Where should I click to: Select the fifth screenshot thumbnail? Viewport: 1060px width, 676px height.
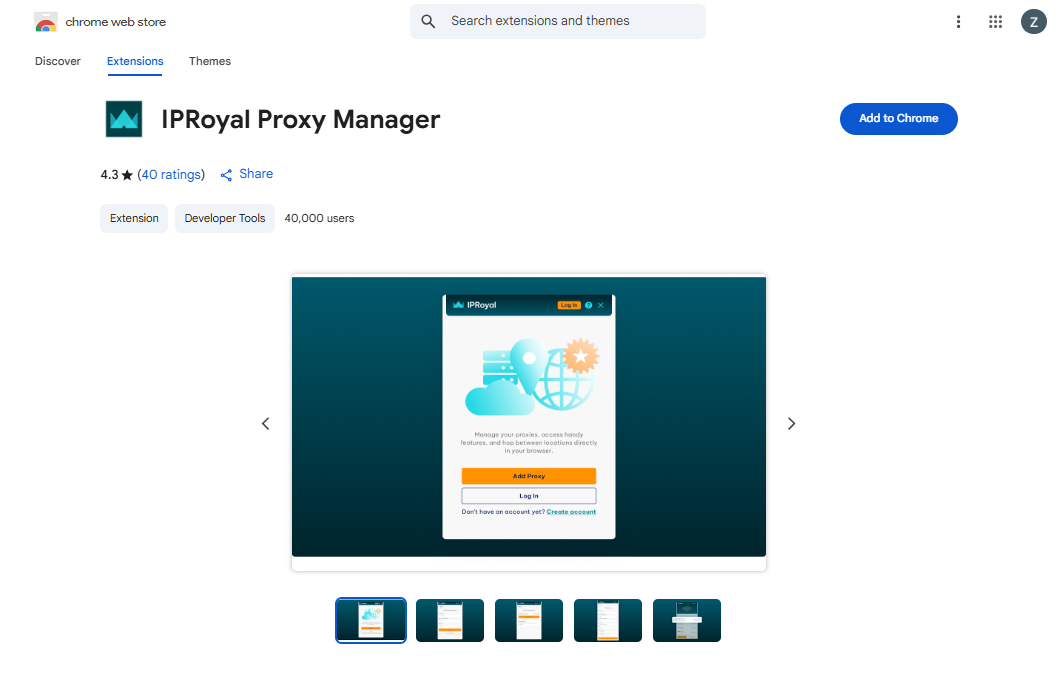click(687, 620)
